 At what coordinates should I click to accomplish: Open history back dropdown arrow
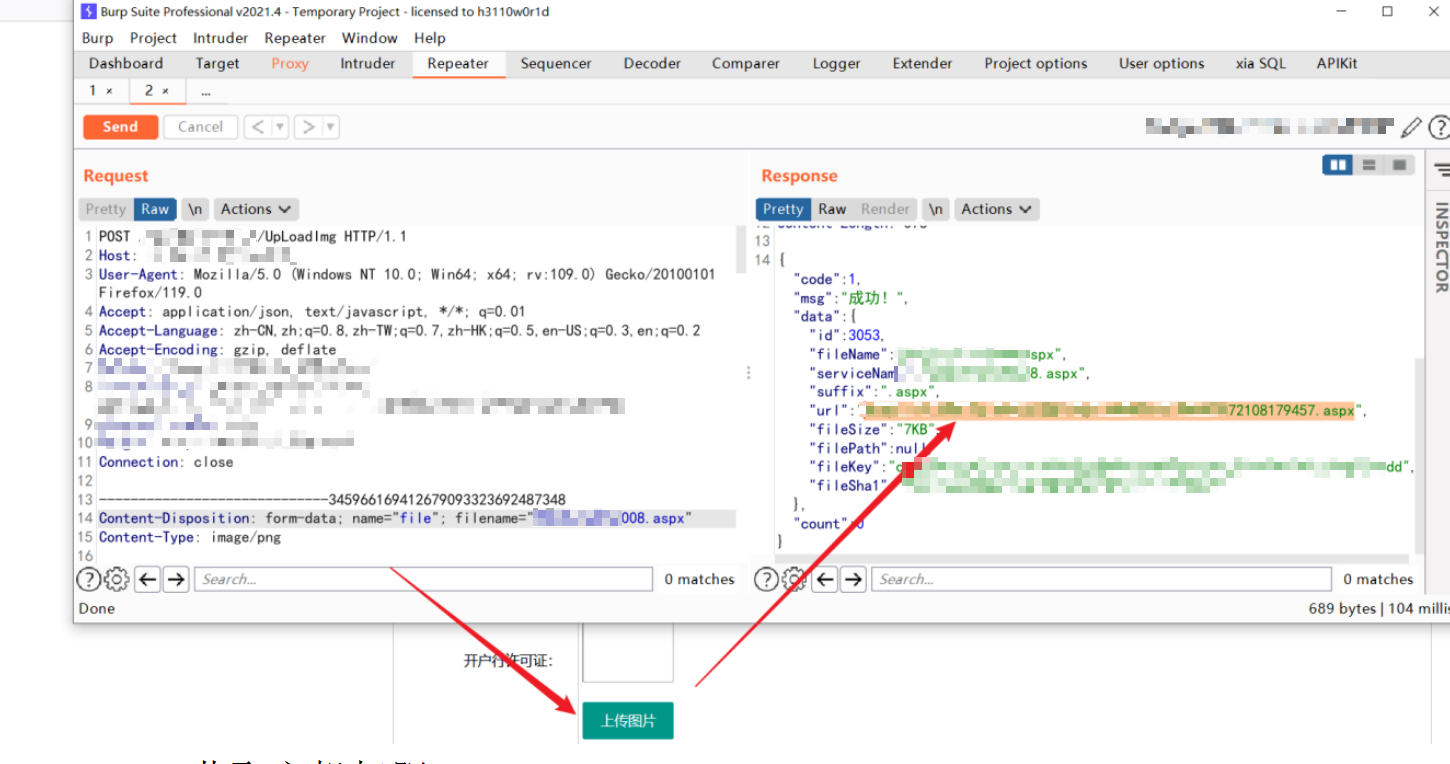pos(280,127)
